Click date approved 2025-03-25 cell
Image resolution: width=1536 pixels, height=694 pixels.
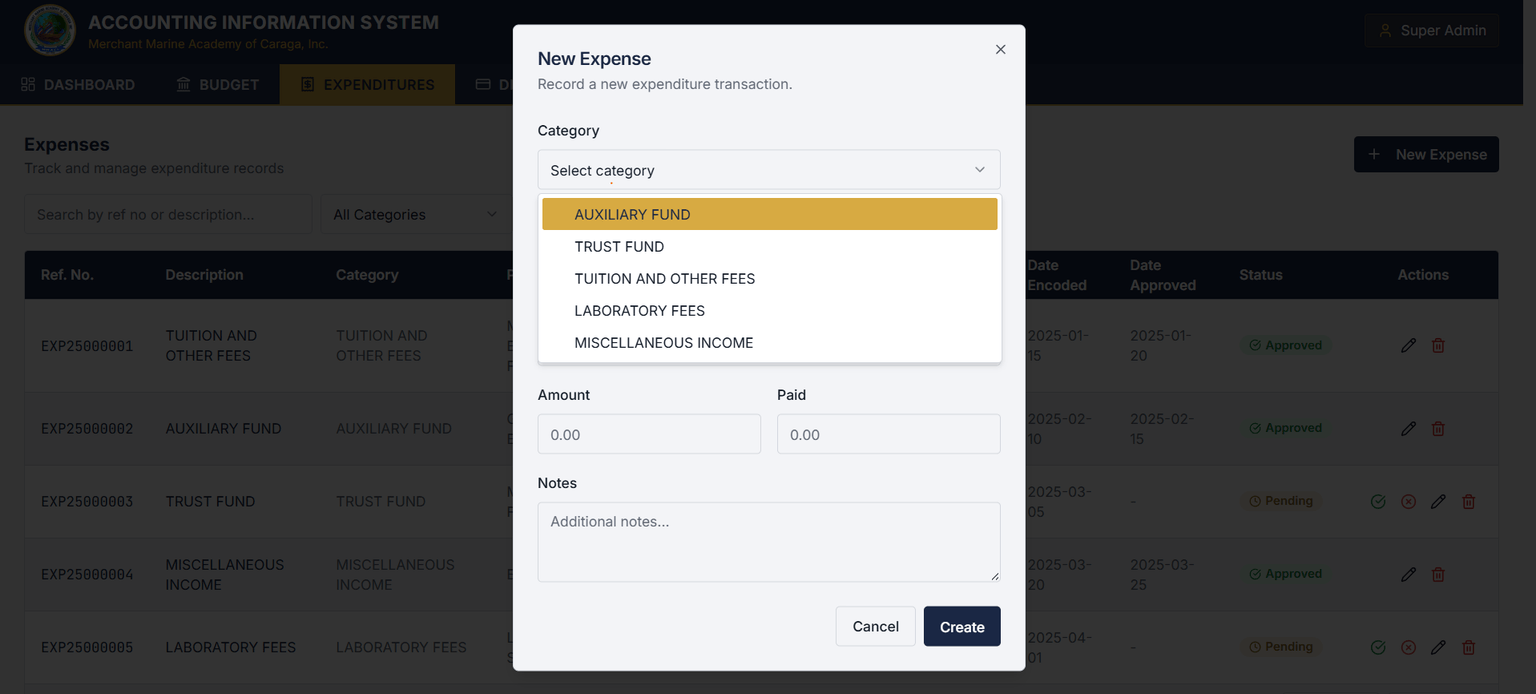pos(1161,574)
